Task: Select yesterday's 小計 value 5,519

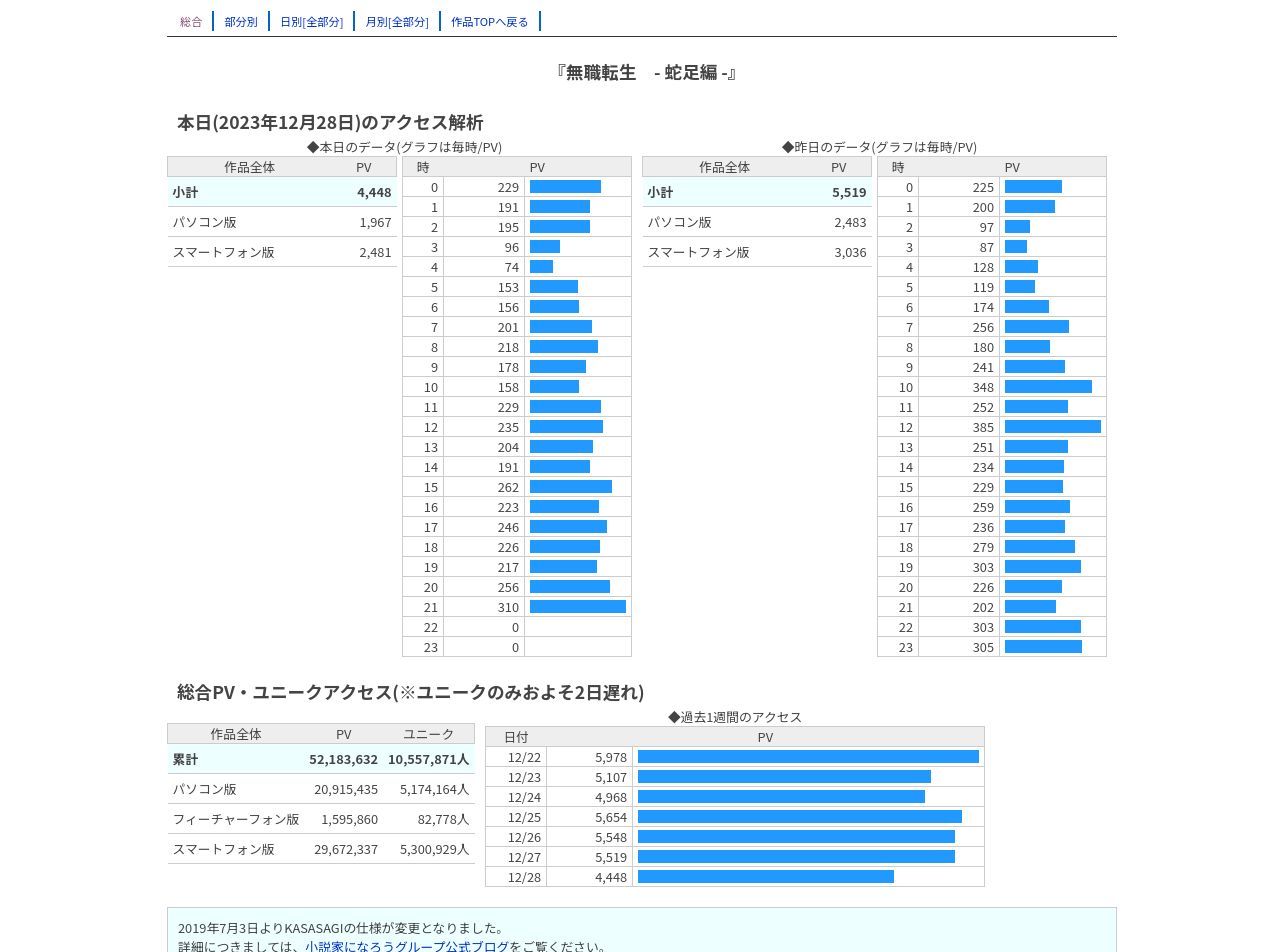Action: pos(849,192)
